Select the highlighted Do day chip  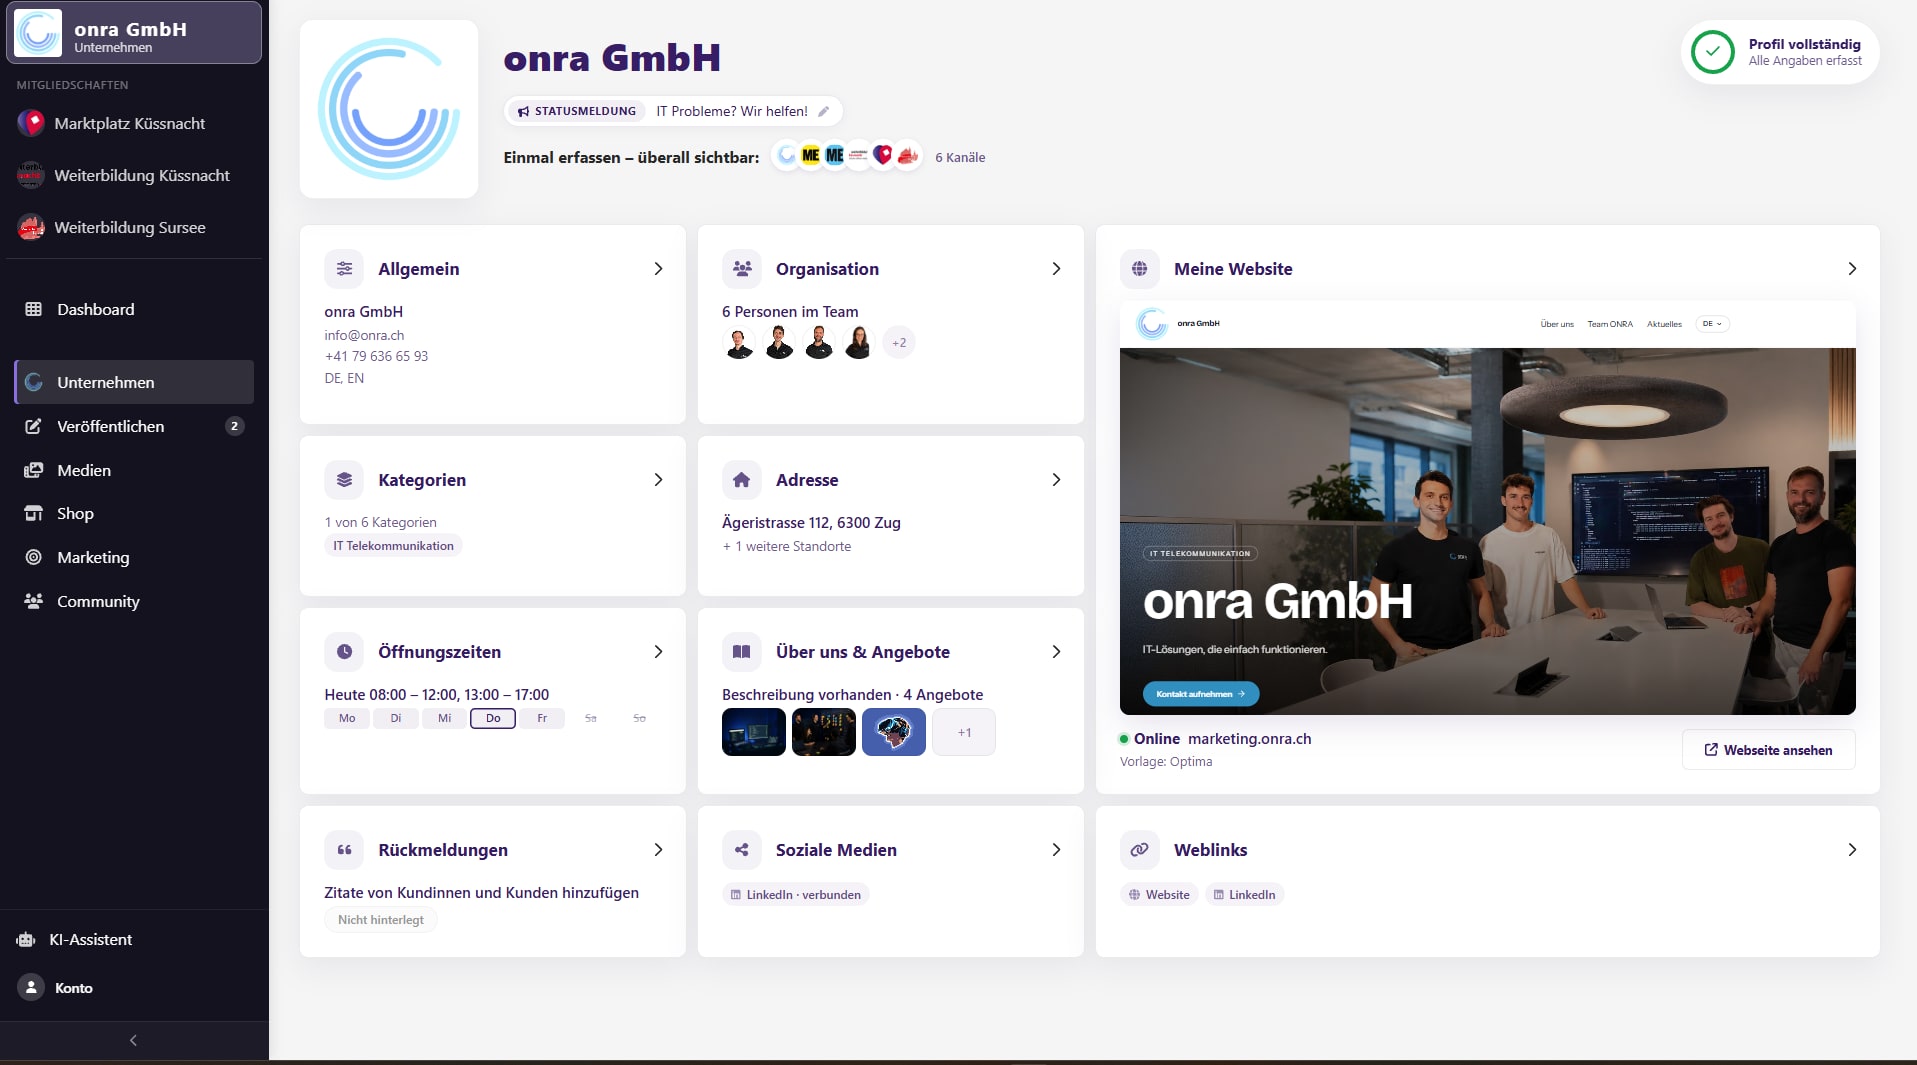click(x=493, y=718)
